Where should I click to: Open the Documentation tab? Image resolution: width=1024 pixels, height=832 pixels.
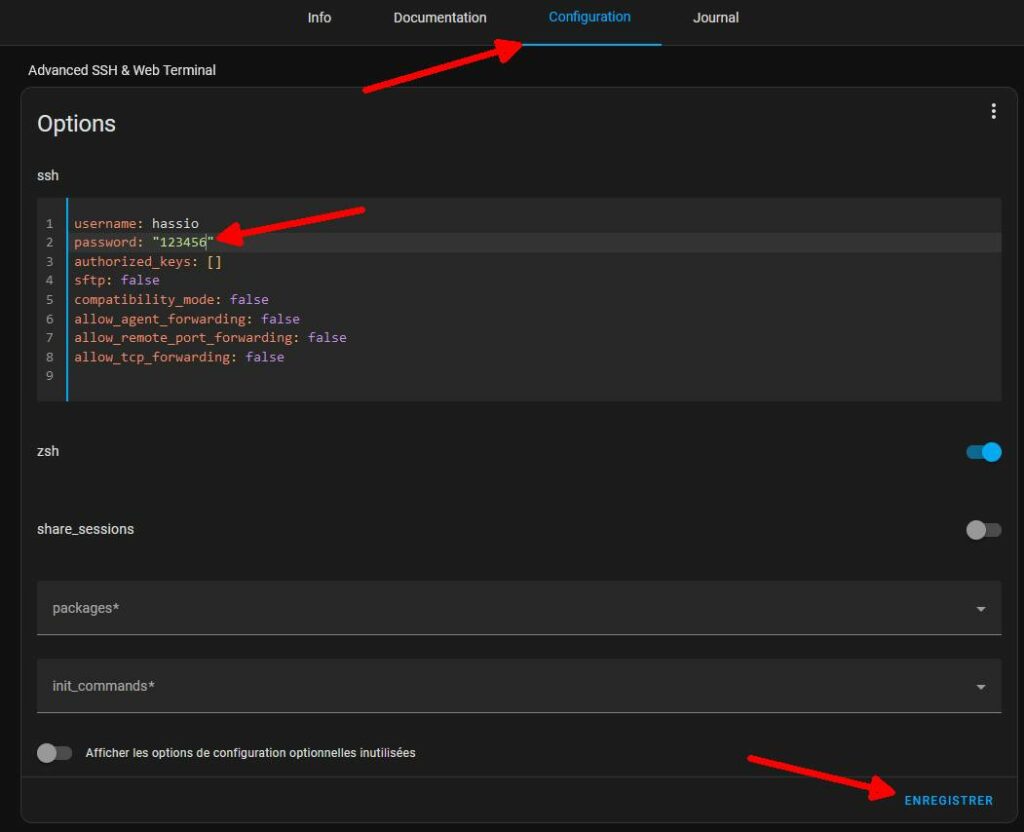click(x=440, y=18)
